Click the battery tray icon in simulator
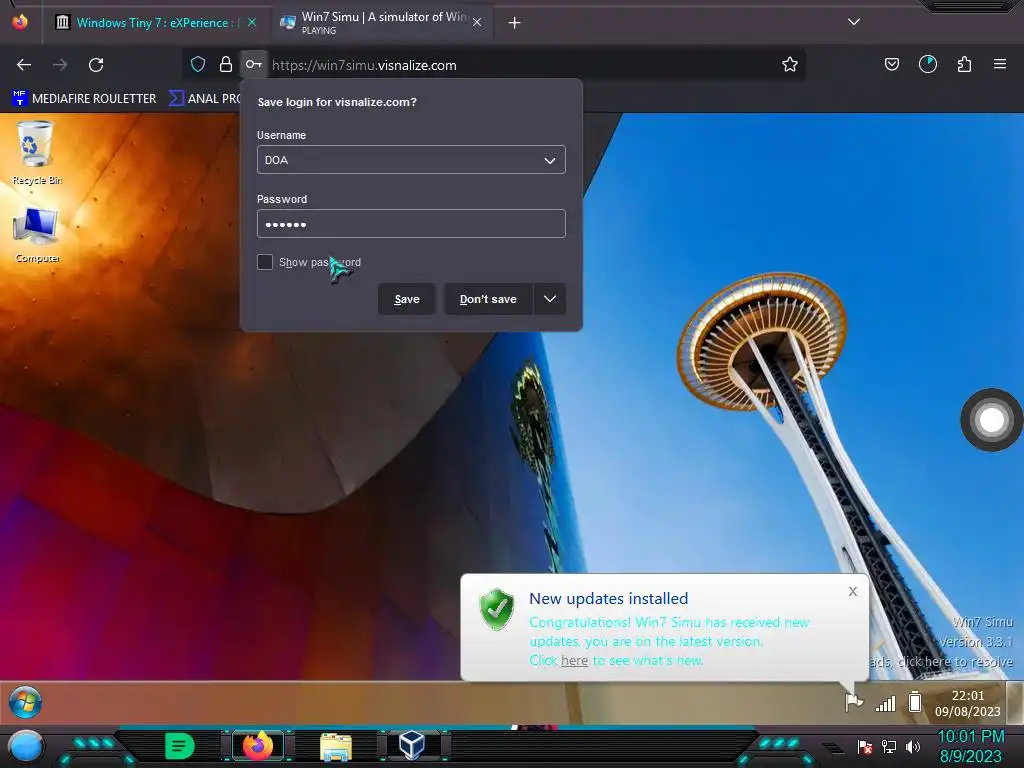Image resolution: width=1024 pixels, height=768 pixels. point(915,702)
